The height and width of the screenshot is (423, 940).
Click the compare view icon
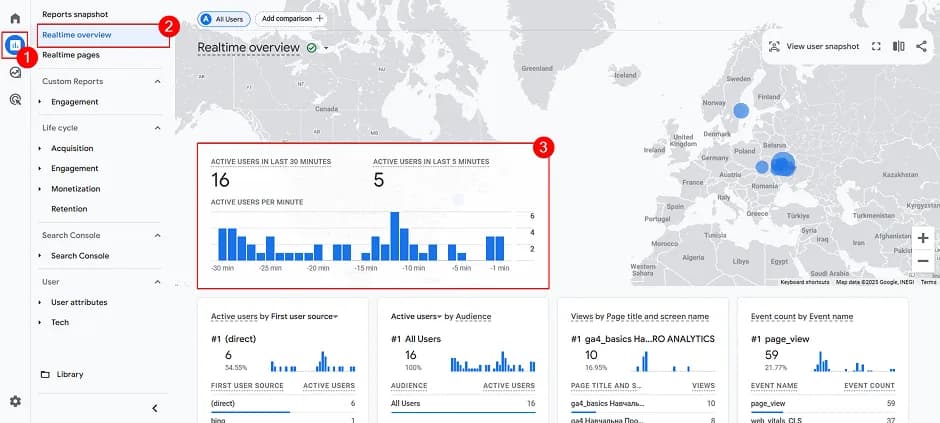[899, 46]
